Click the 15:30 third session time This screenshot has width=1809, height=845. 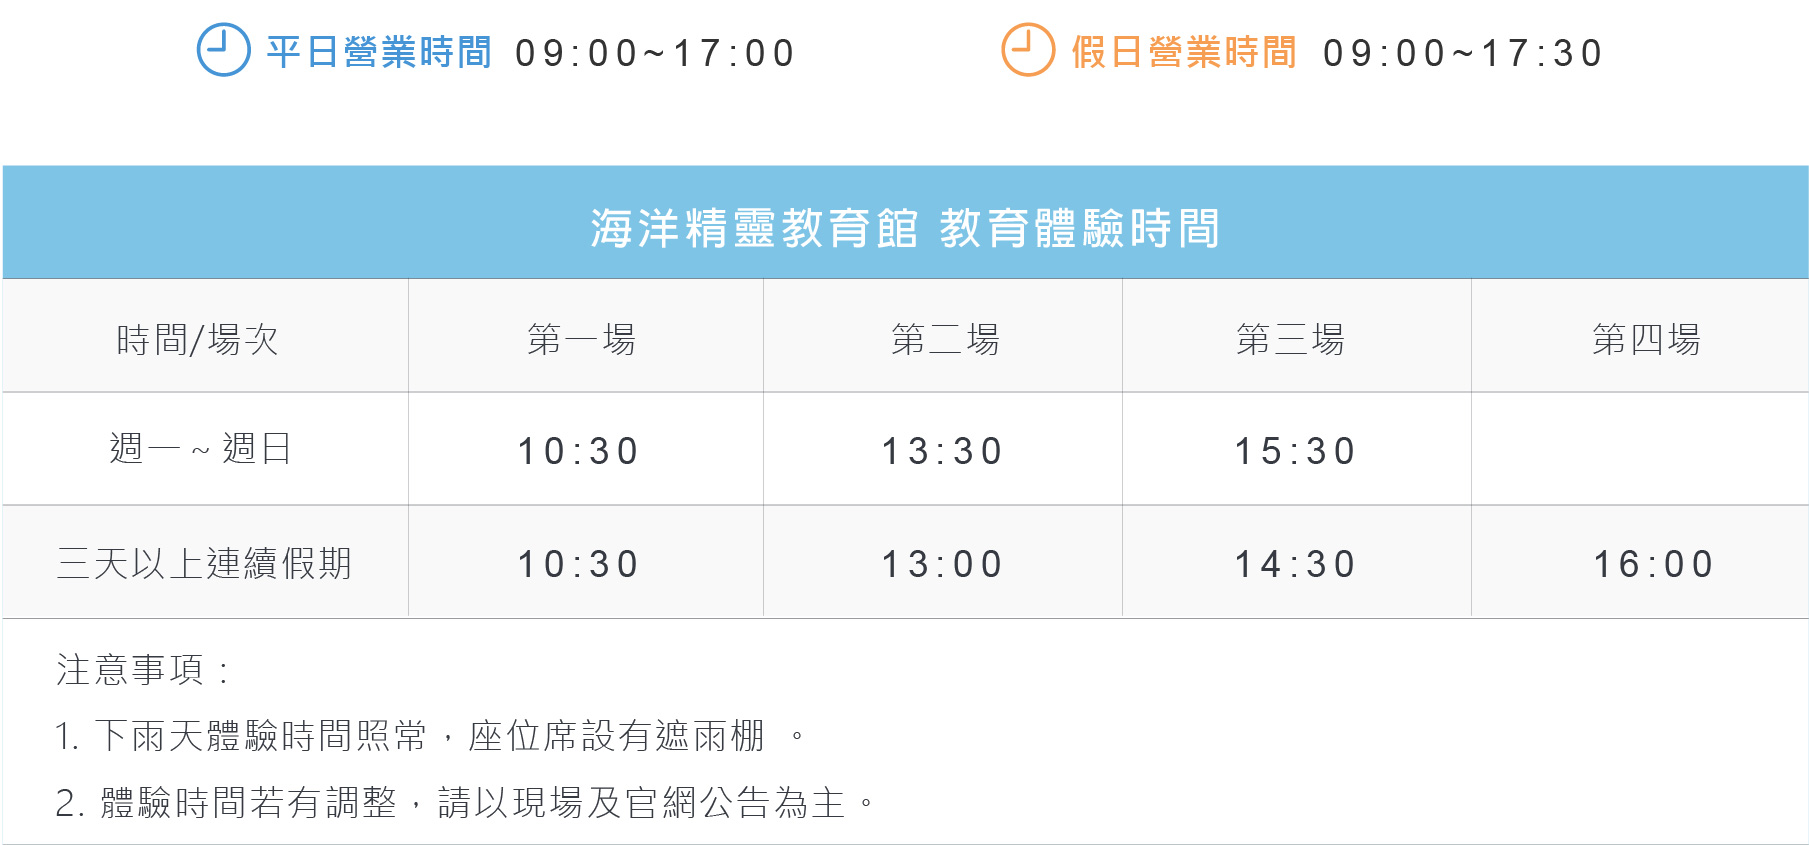point(1295,451)
